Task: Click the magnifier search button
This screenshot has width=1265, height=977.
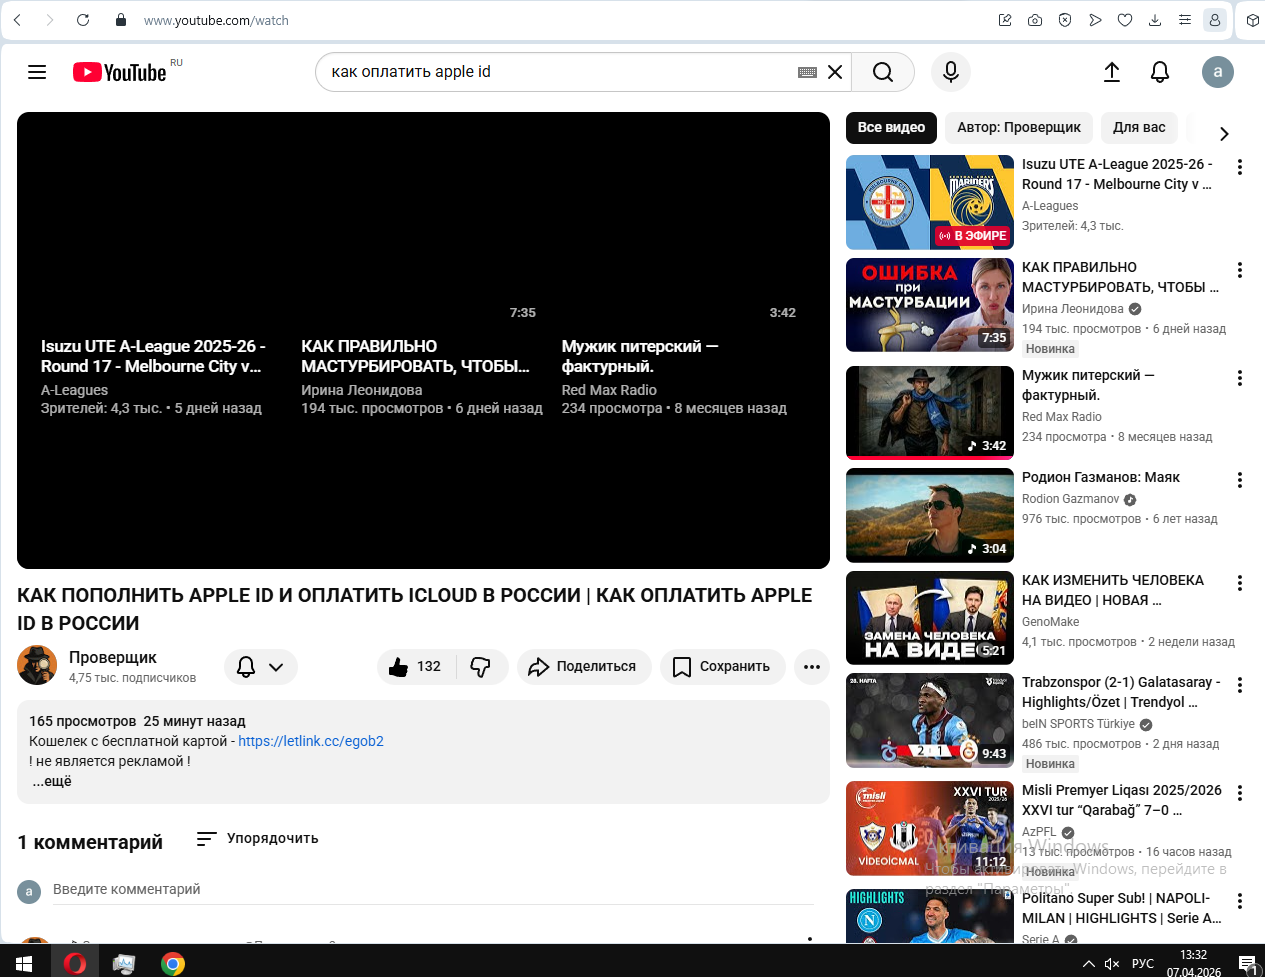Action: tap(882, 72)
